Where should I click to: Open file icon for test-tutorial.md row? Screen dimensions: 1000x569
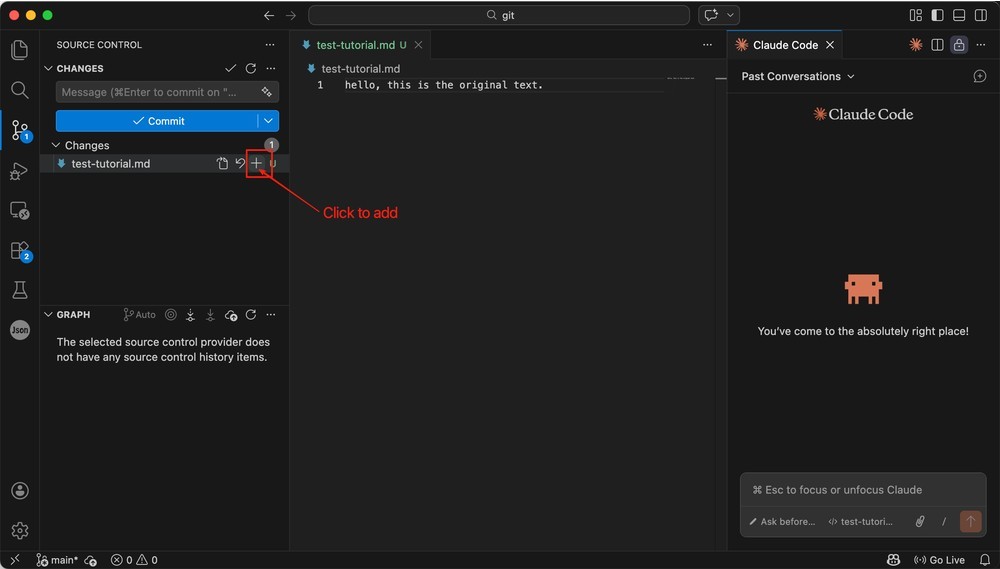click(222, 163)
